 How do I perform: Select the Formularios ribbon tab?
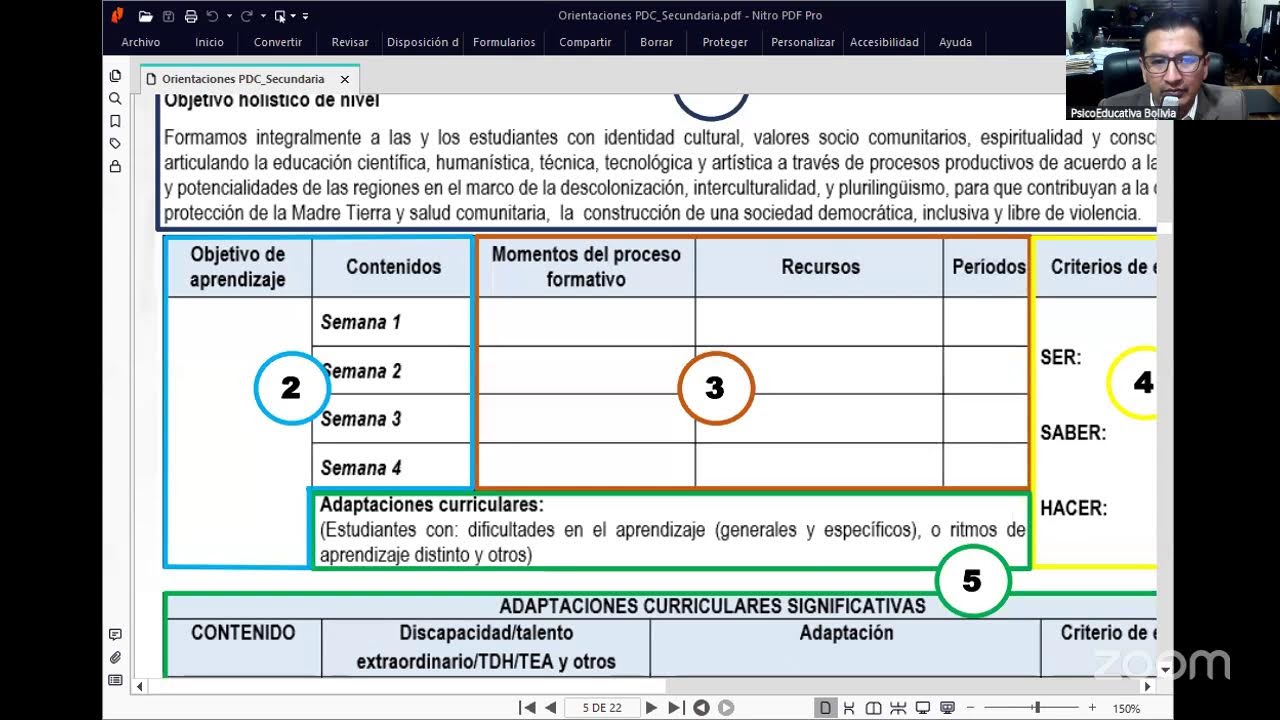click(x=504, y=42)
